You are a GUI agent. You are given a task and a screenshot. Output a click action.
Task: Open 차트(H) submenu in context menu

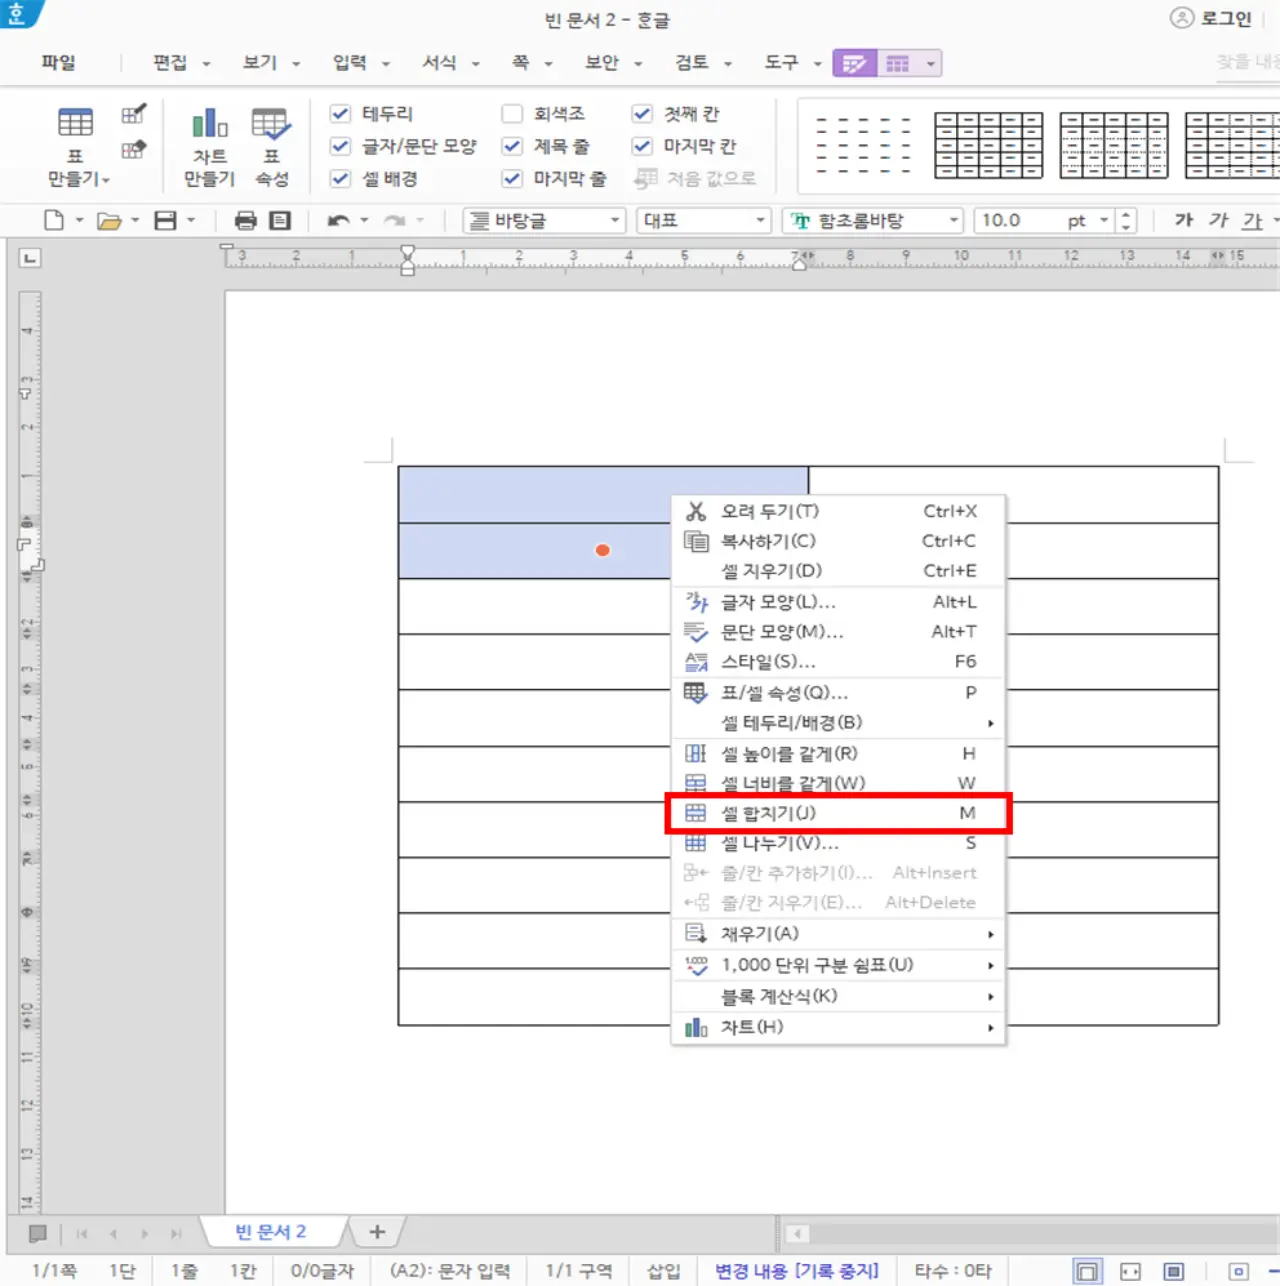point(838,1027)
